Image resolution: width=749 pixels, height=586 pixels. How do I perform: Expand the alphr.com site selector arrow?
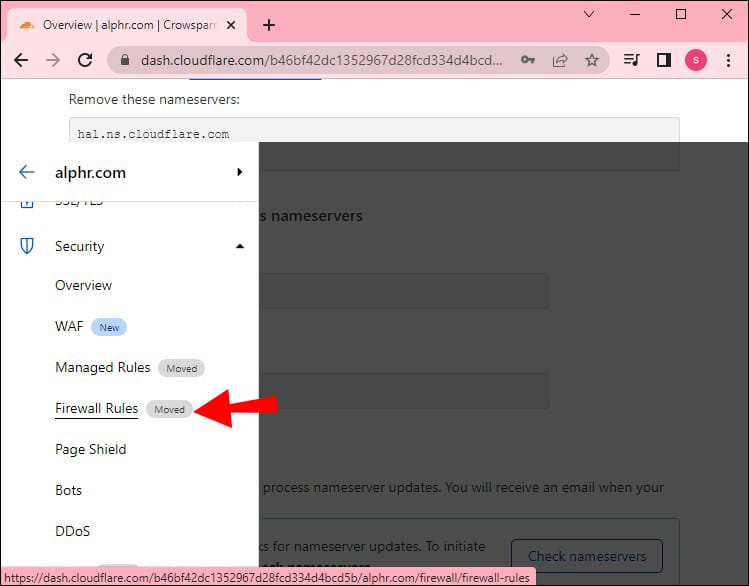[x=240, y=172]
